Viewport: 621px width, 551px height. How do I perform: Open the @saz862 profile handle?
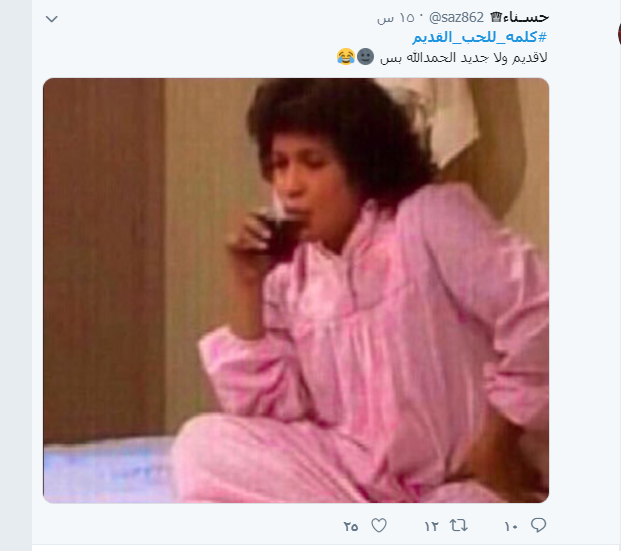click(456, 17)
